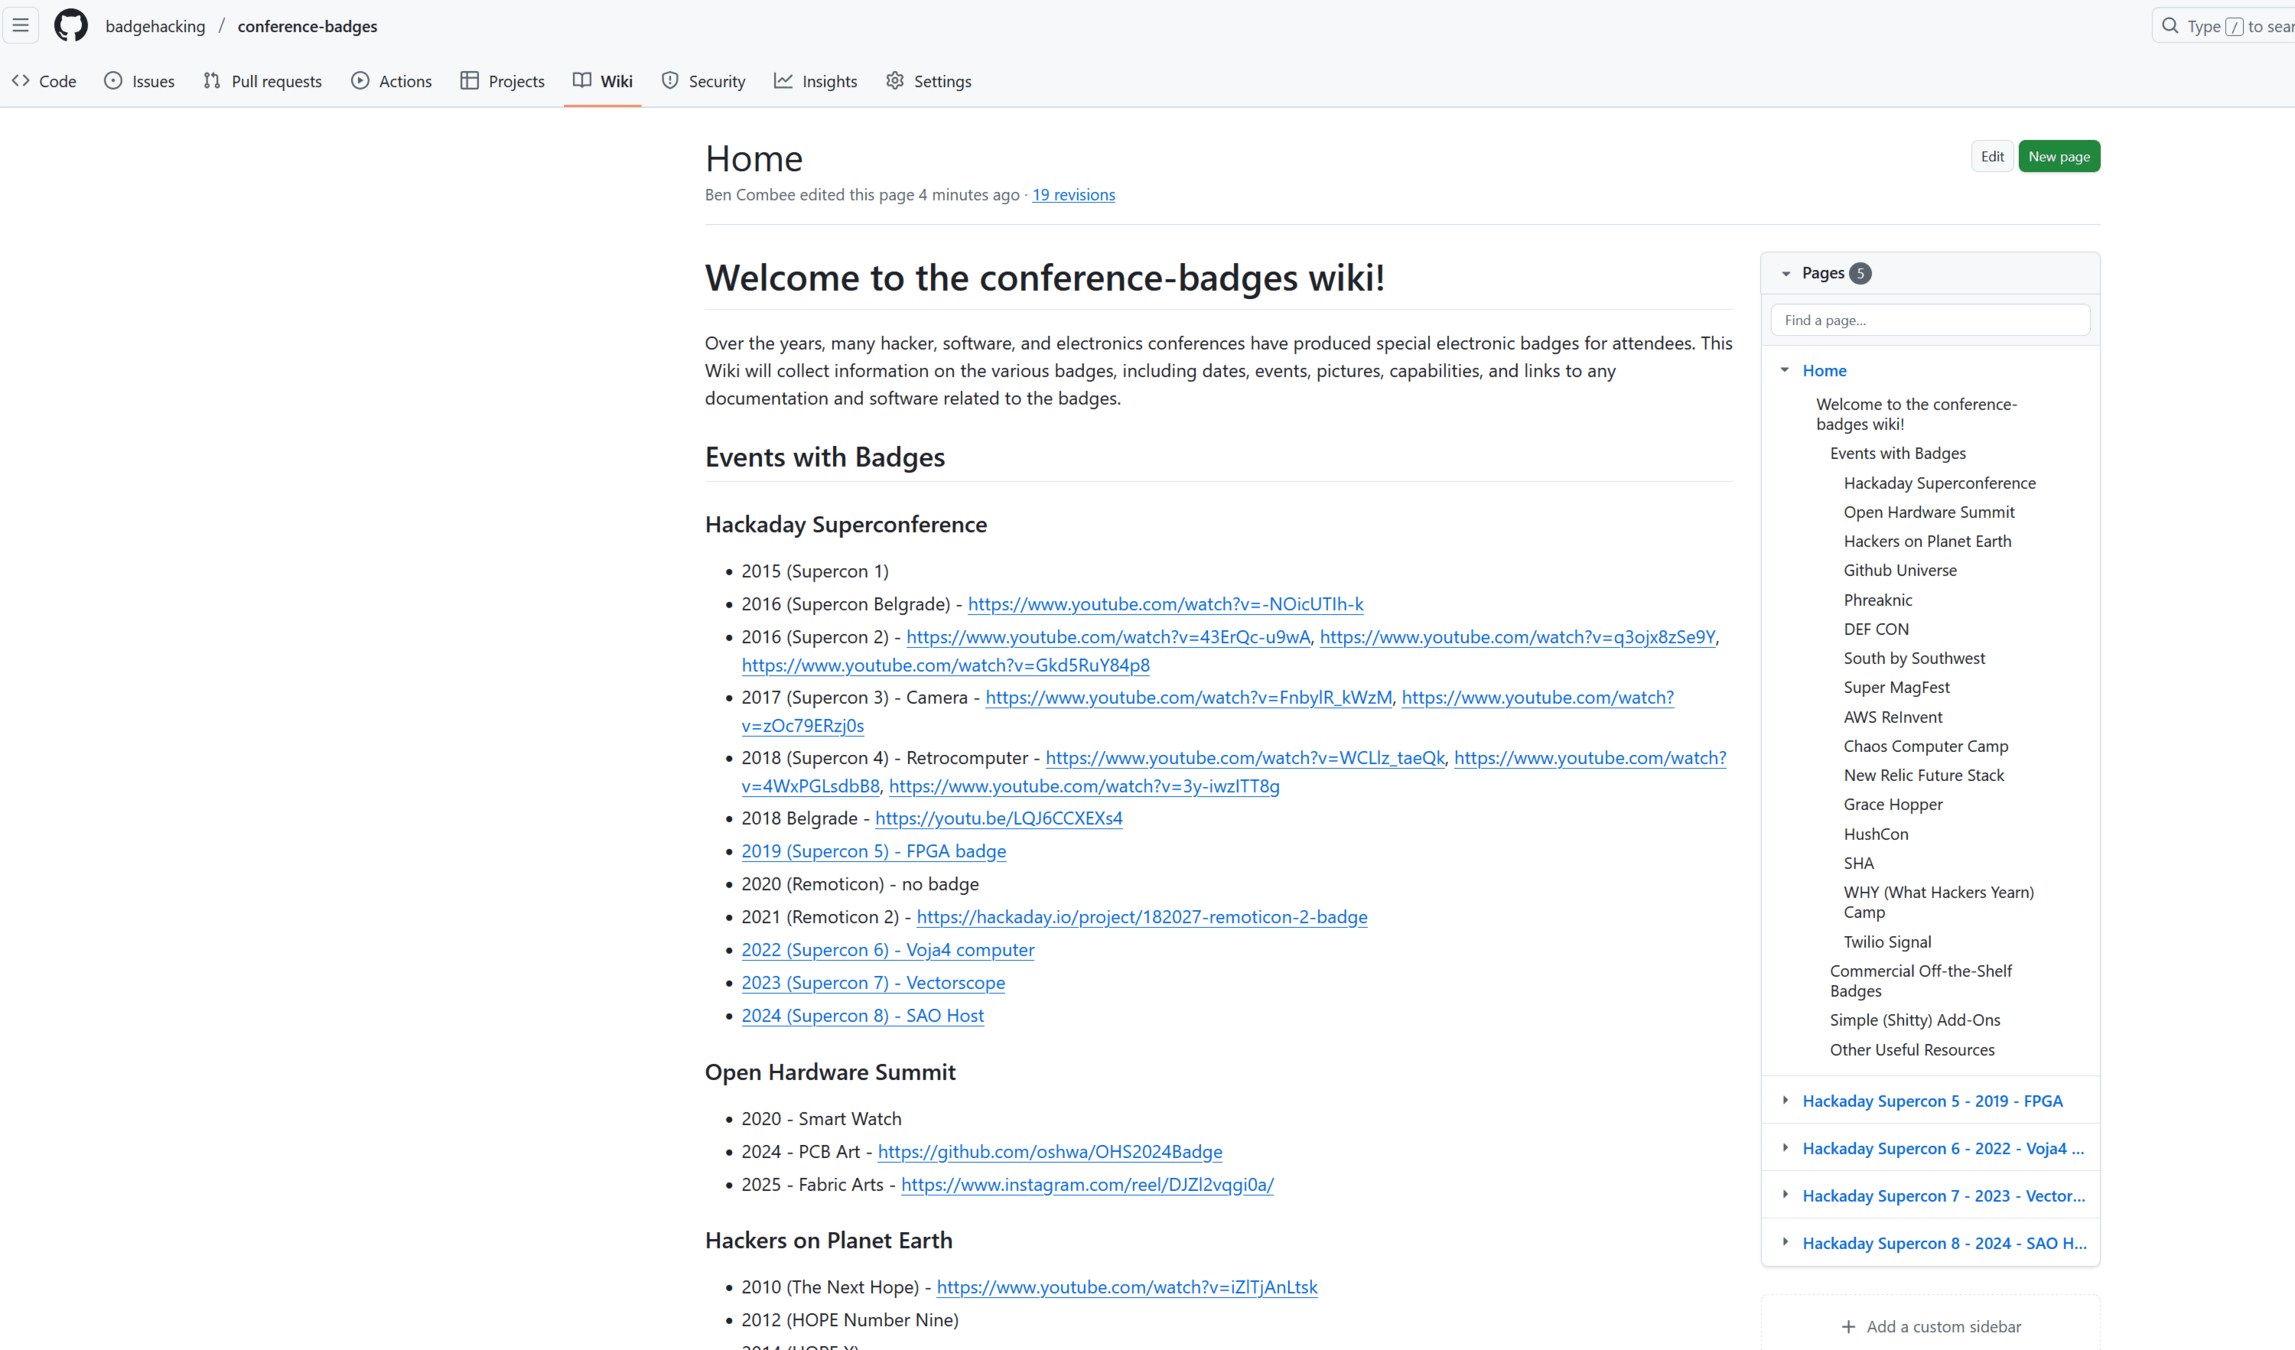Click plus icon to add custom sidebar
This screenshot has width=2295, height=1350.
(1848, 1326)
